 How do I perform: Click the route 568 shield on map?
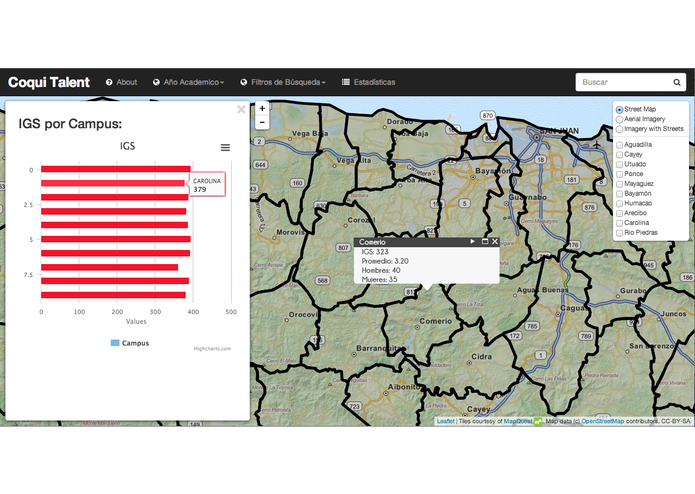[322, 280]
